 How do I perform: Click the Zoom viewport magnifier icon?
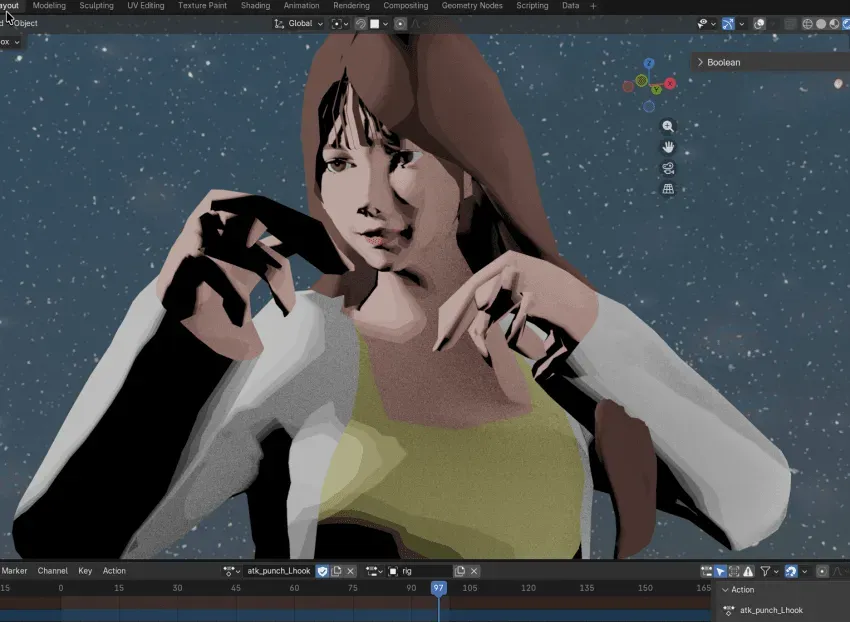pos(668,126)
